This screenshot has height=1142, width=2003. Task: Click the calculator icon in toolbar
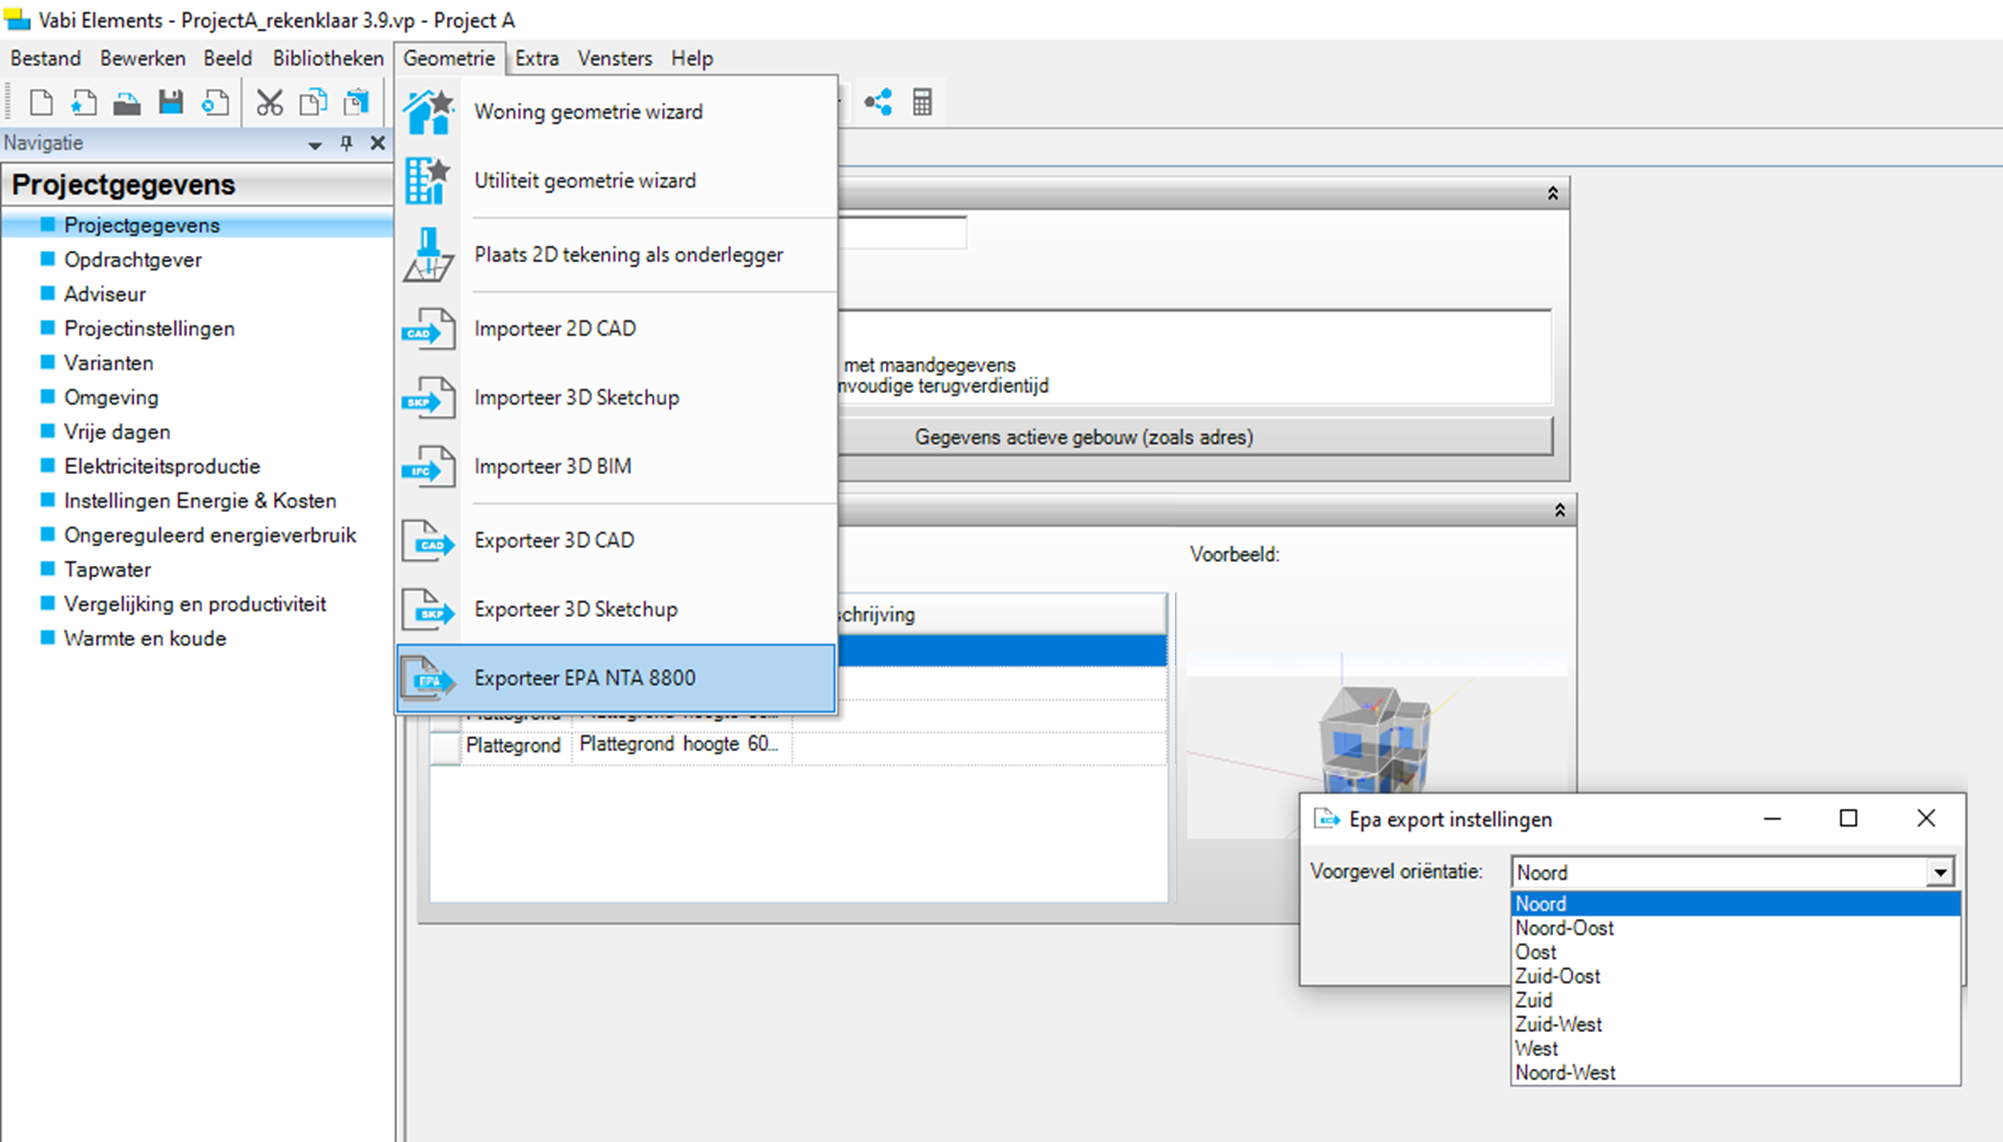[x=922, y=102]
